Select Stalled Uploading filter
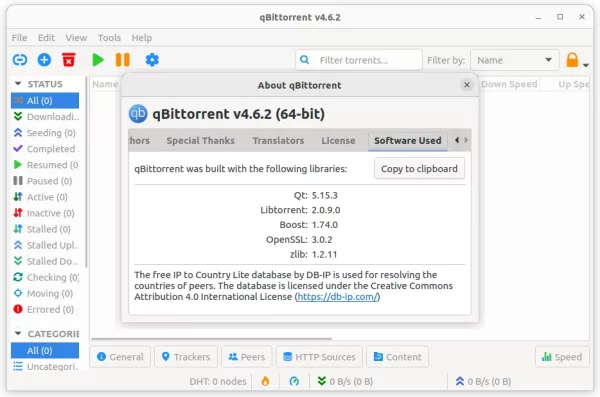 coord(45,245)
